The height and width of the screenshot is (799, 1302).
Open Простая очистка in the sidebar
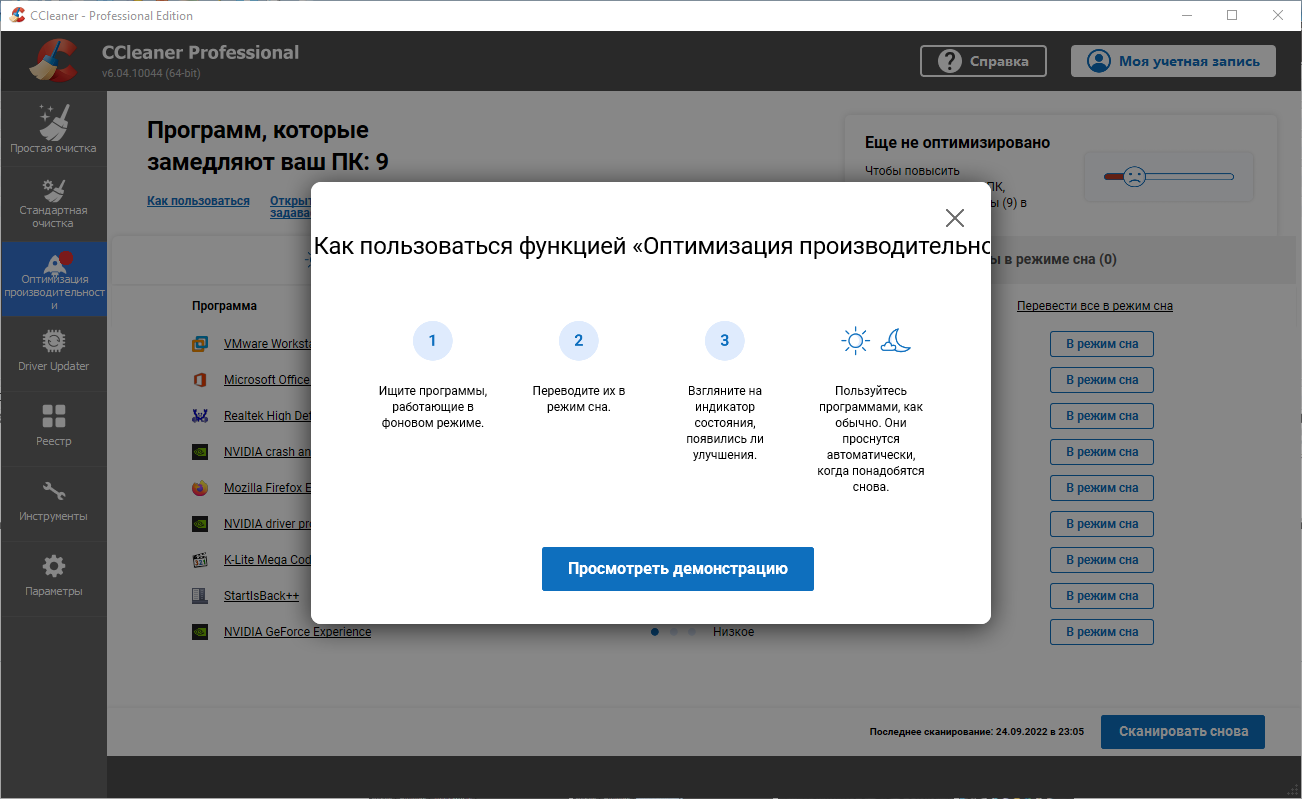click(54, 129)
